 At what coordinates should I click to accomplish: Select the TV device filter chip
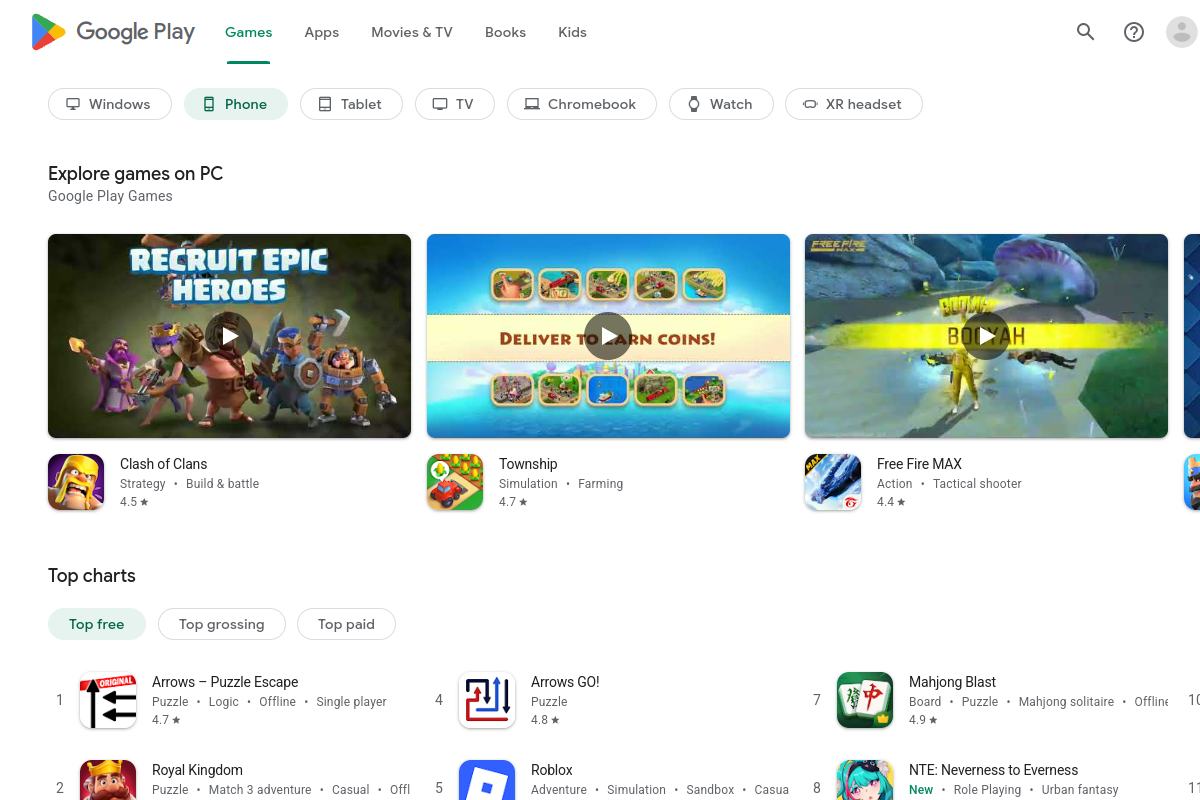(454, 104)
